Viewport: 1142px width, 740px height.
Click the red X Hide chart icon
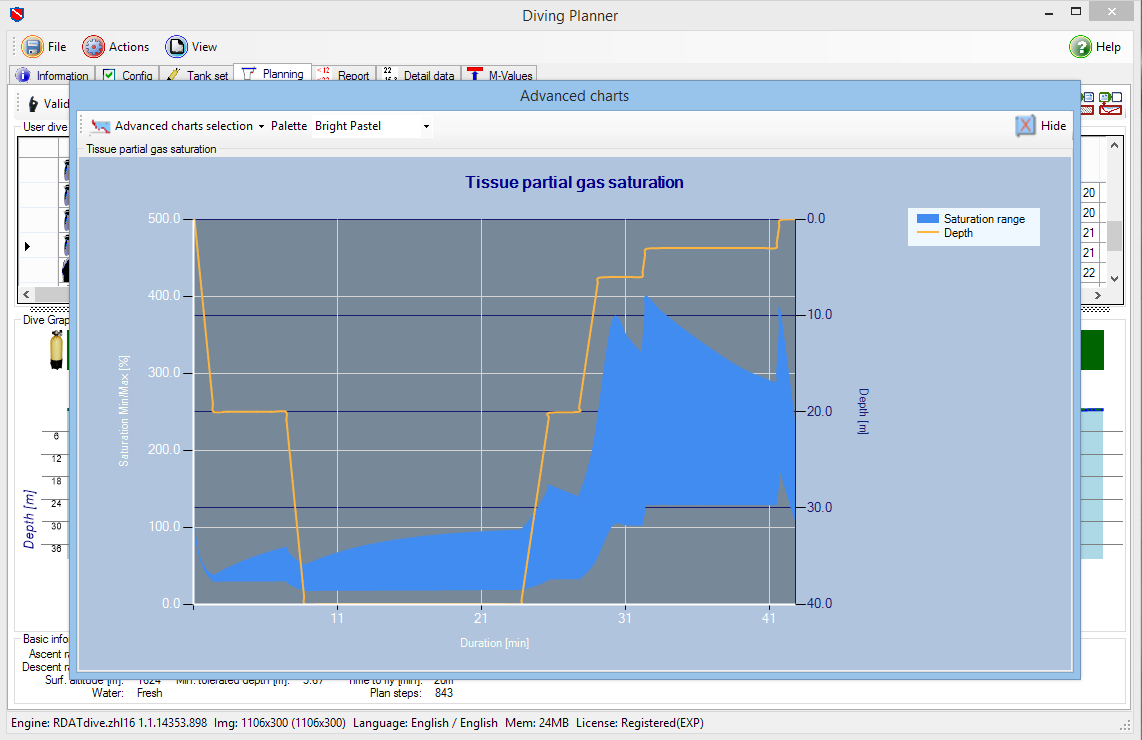[1025, 126]
